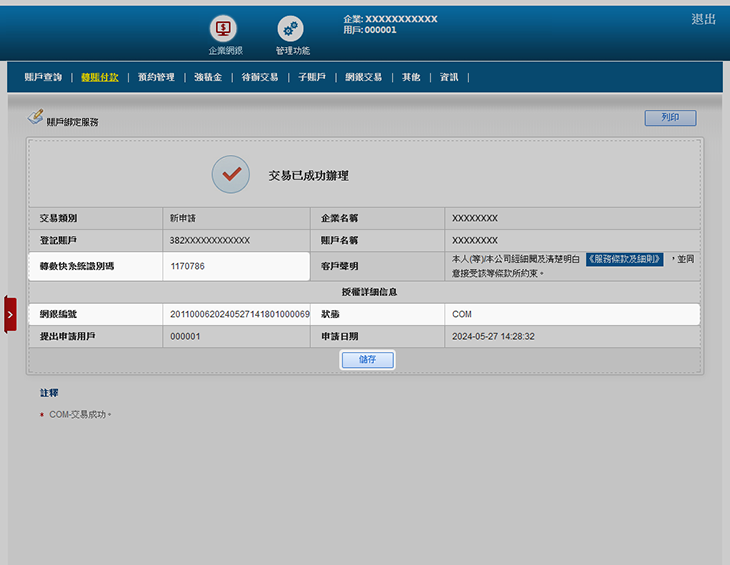Click the 其他 menu item
Viewport: 730px width, 565px height.
point(411,77)
